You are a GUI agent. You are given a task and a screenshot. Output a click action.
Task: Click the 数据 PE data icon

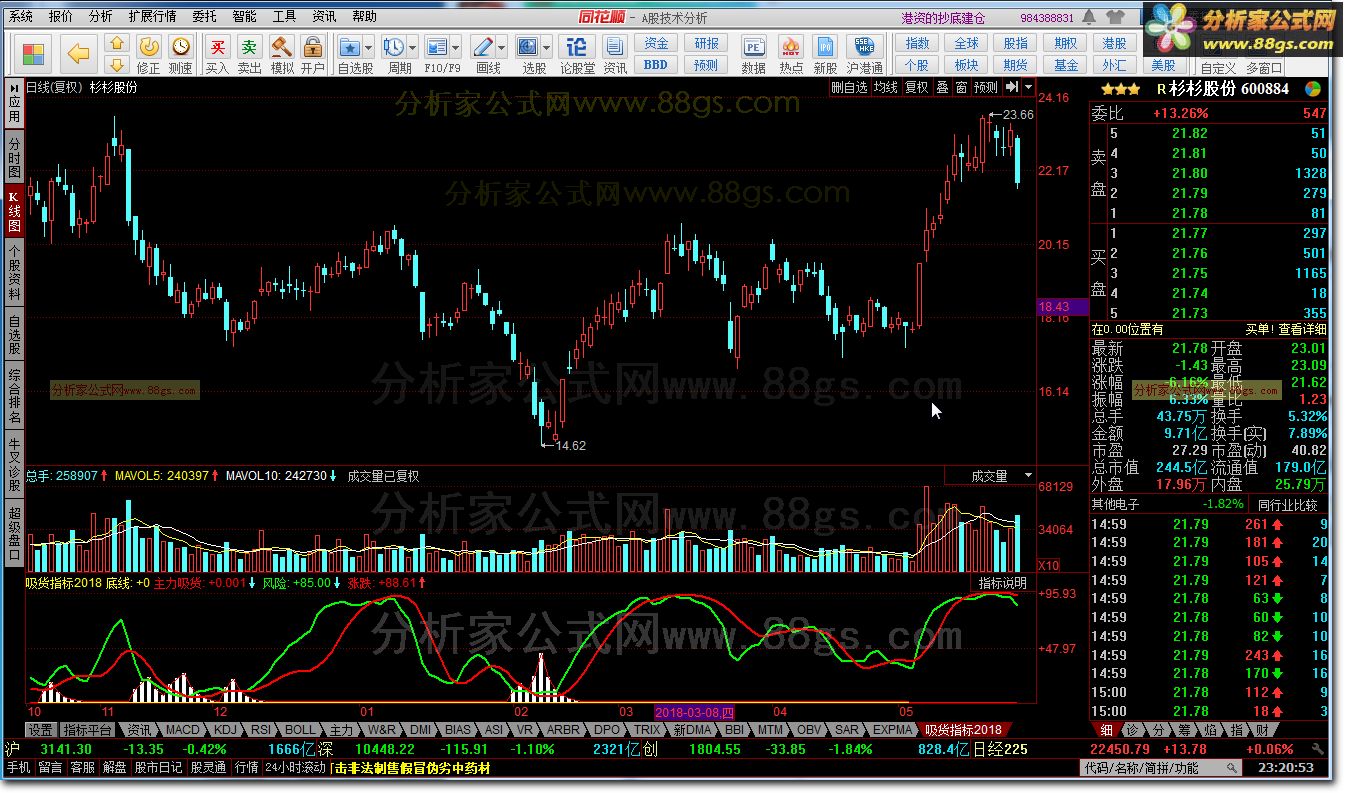pyautogui.click(x=754, y=47)
